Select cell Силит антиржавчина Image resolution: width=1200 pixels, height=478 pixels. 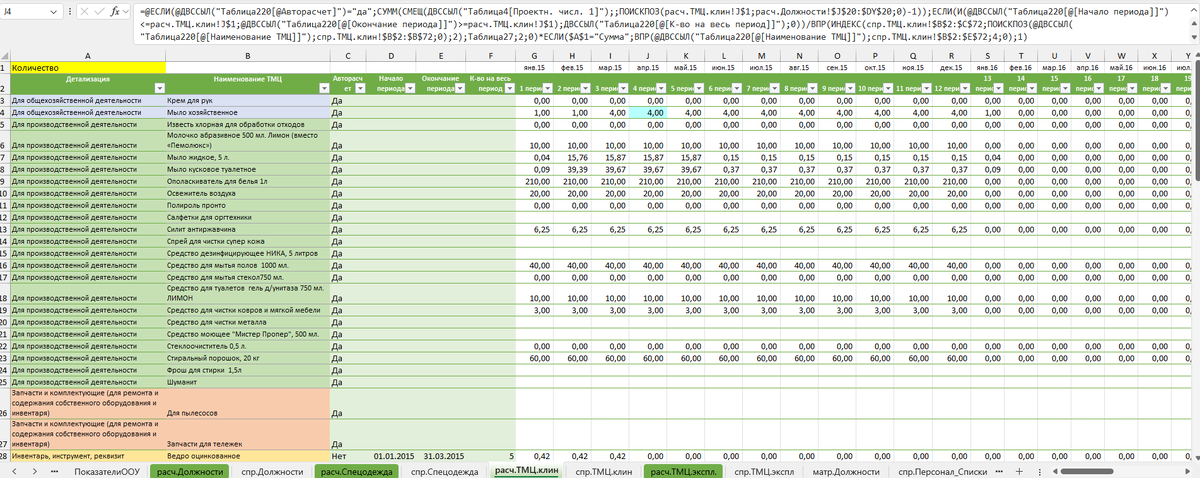(247, 229)
